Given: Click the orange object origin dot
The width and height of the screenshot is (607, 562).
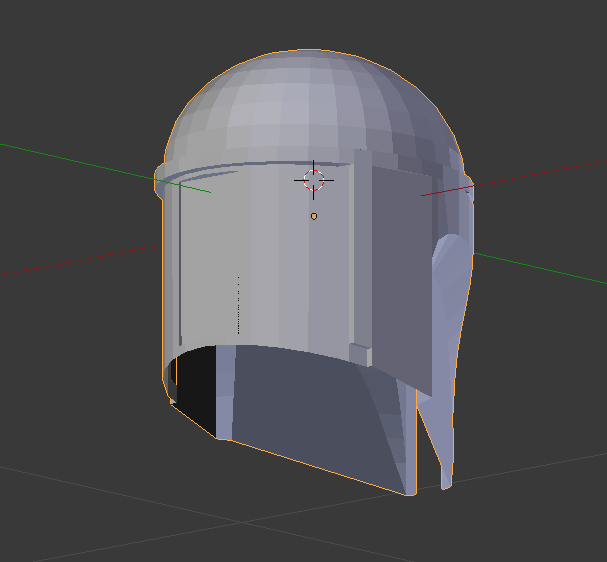Looking at the screenshot, I should pyautogui.click(x=314, y=216).
